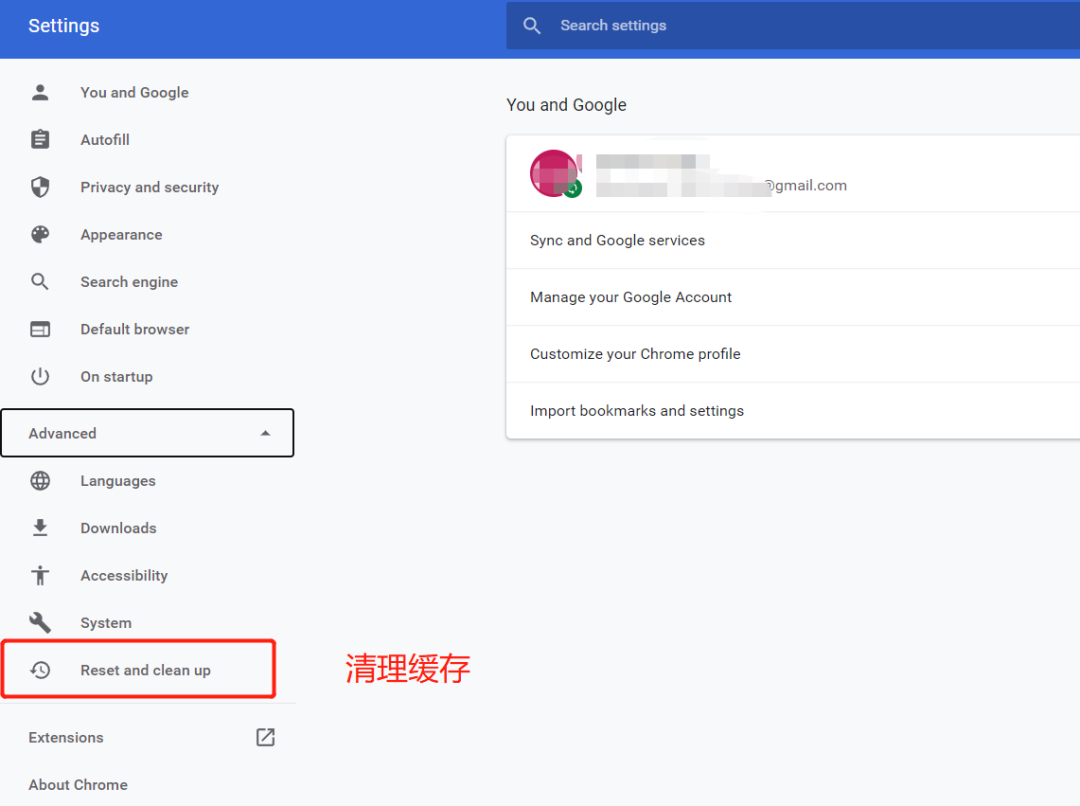Click the Downloads arrow icon

coord(40,528)
